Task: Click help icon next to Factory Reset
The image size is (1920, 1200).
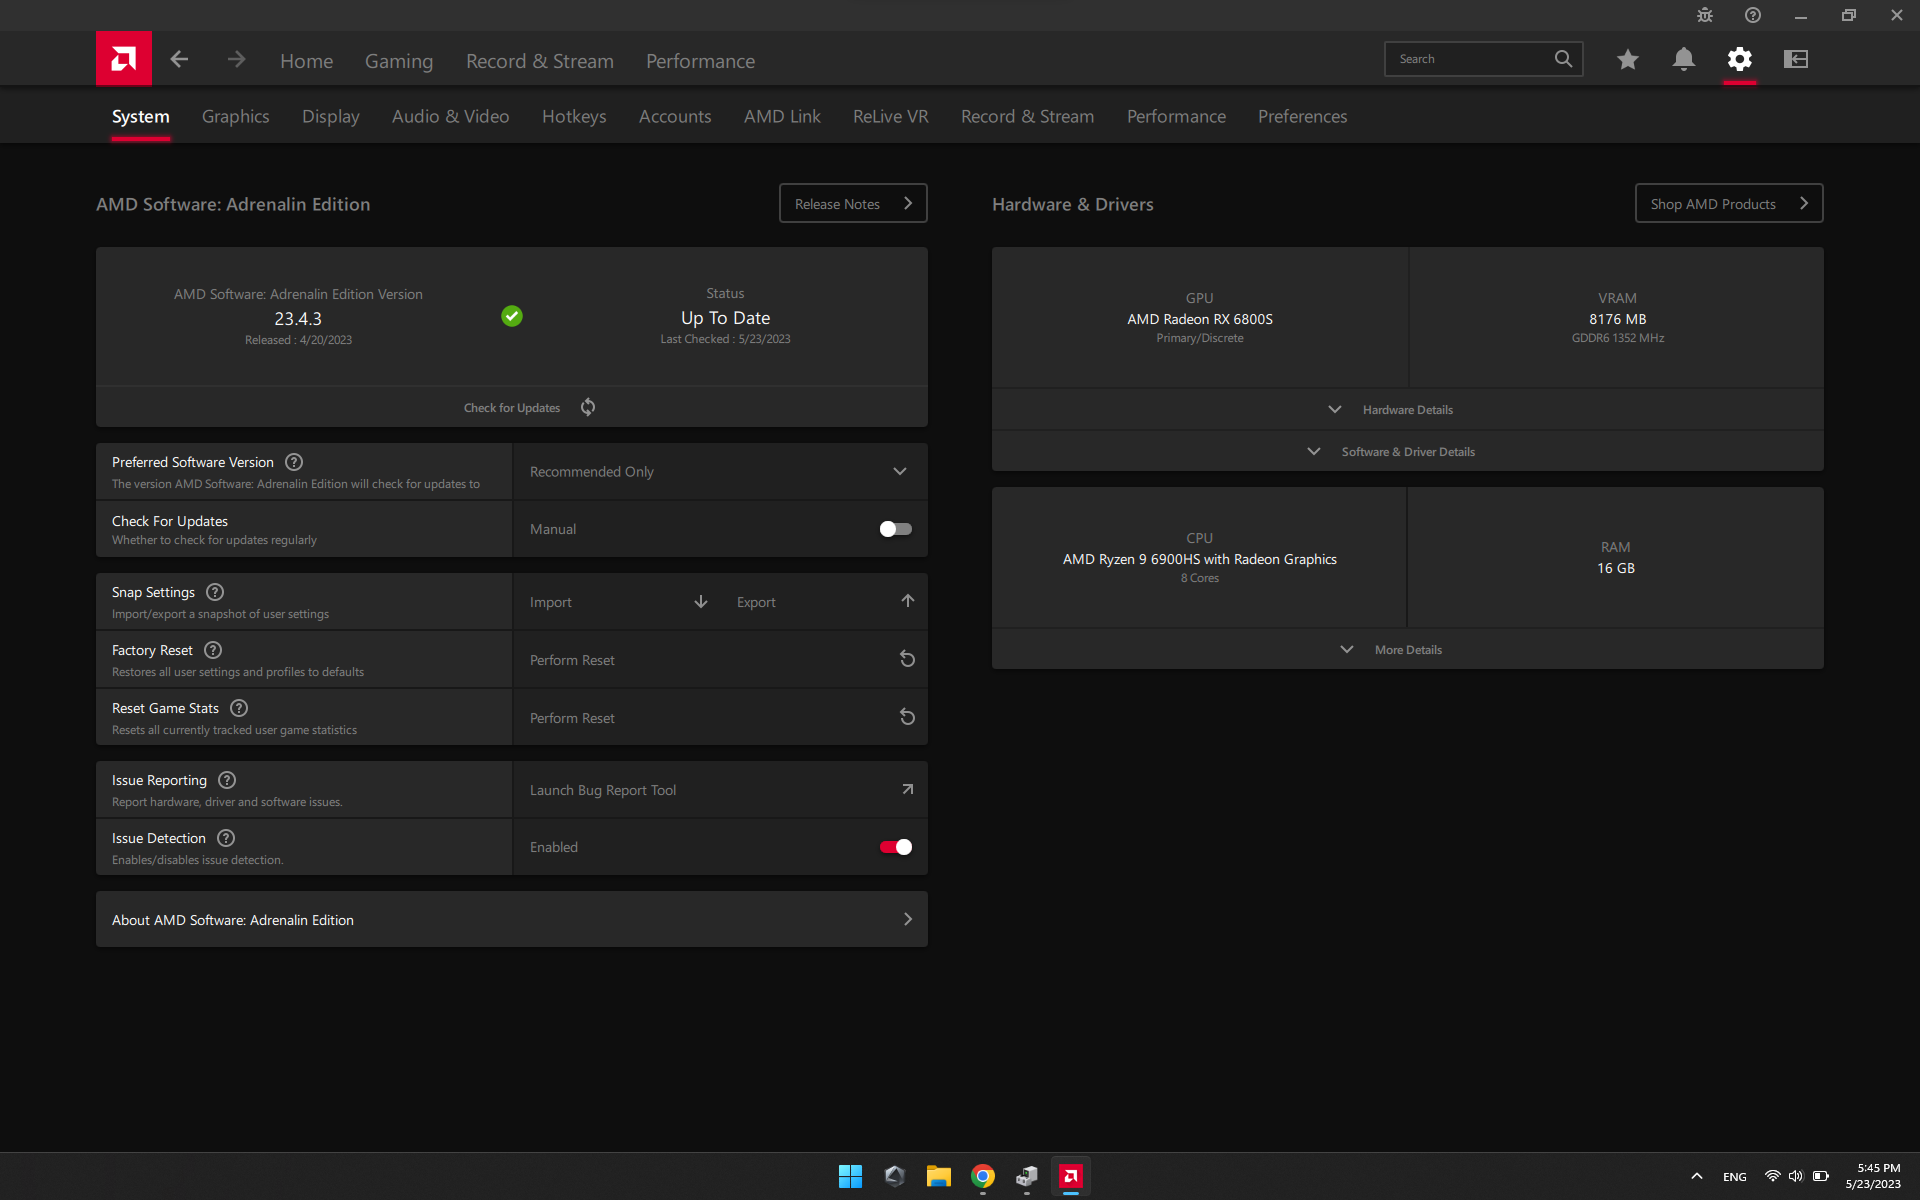Action: click(213, 650)
